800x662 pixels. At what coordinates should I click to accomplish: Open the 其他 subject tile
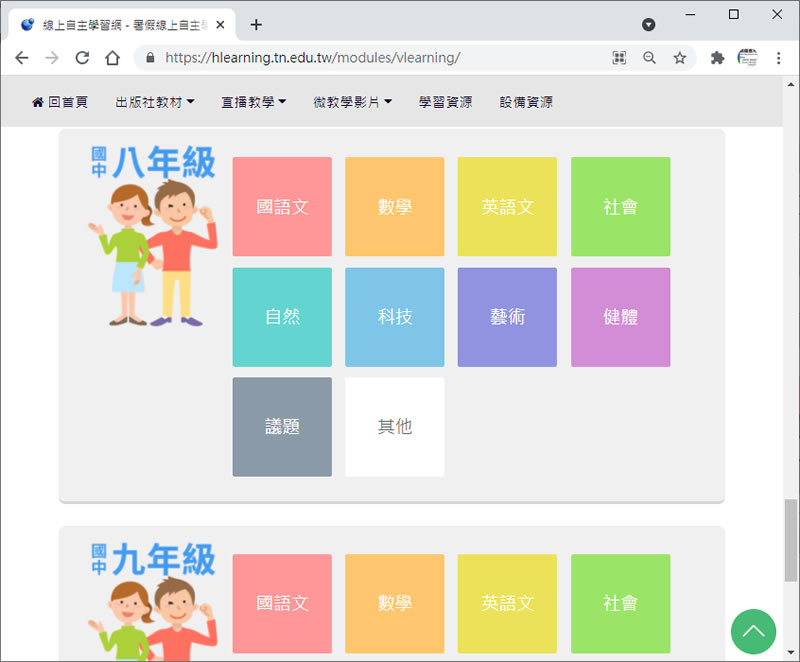[x=394, y=427]
